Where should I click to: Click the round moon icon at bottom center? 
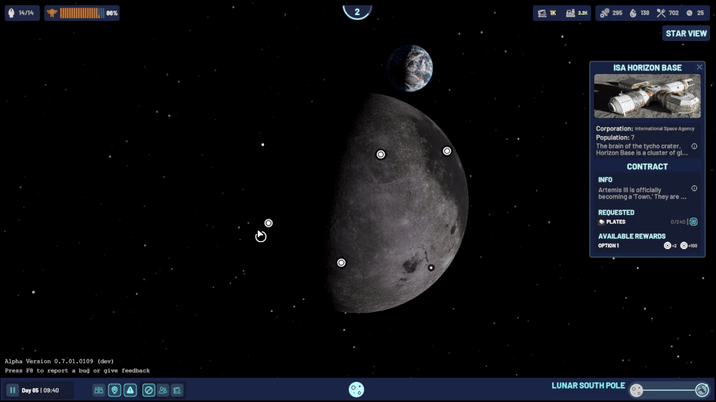tap(356, 390)
